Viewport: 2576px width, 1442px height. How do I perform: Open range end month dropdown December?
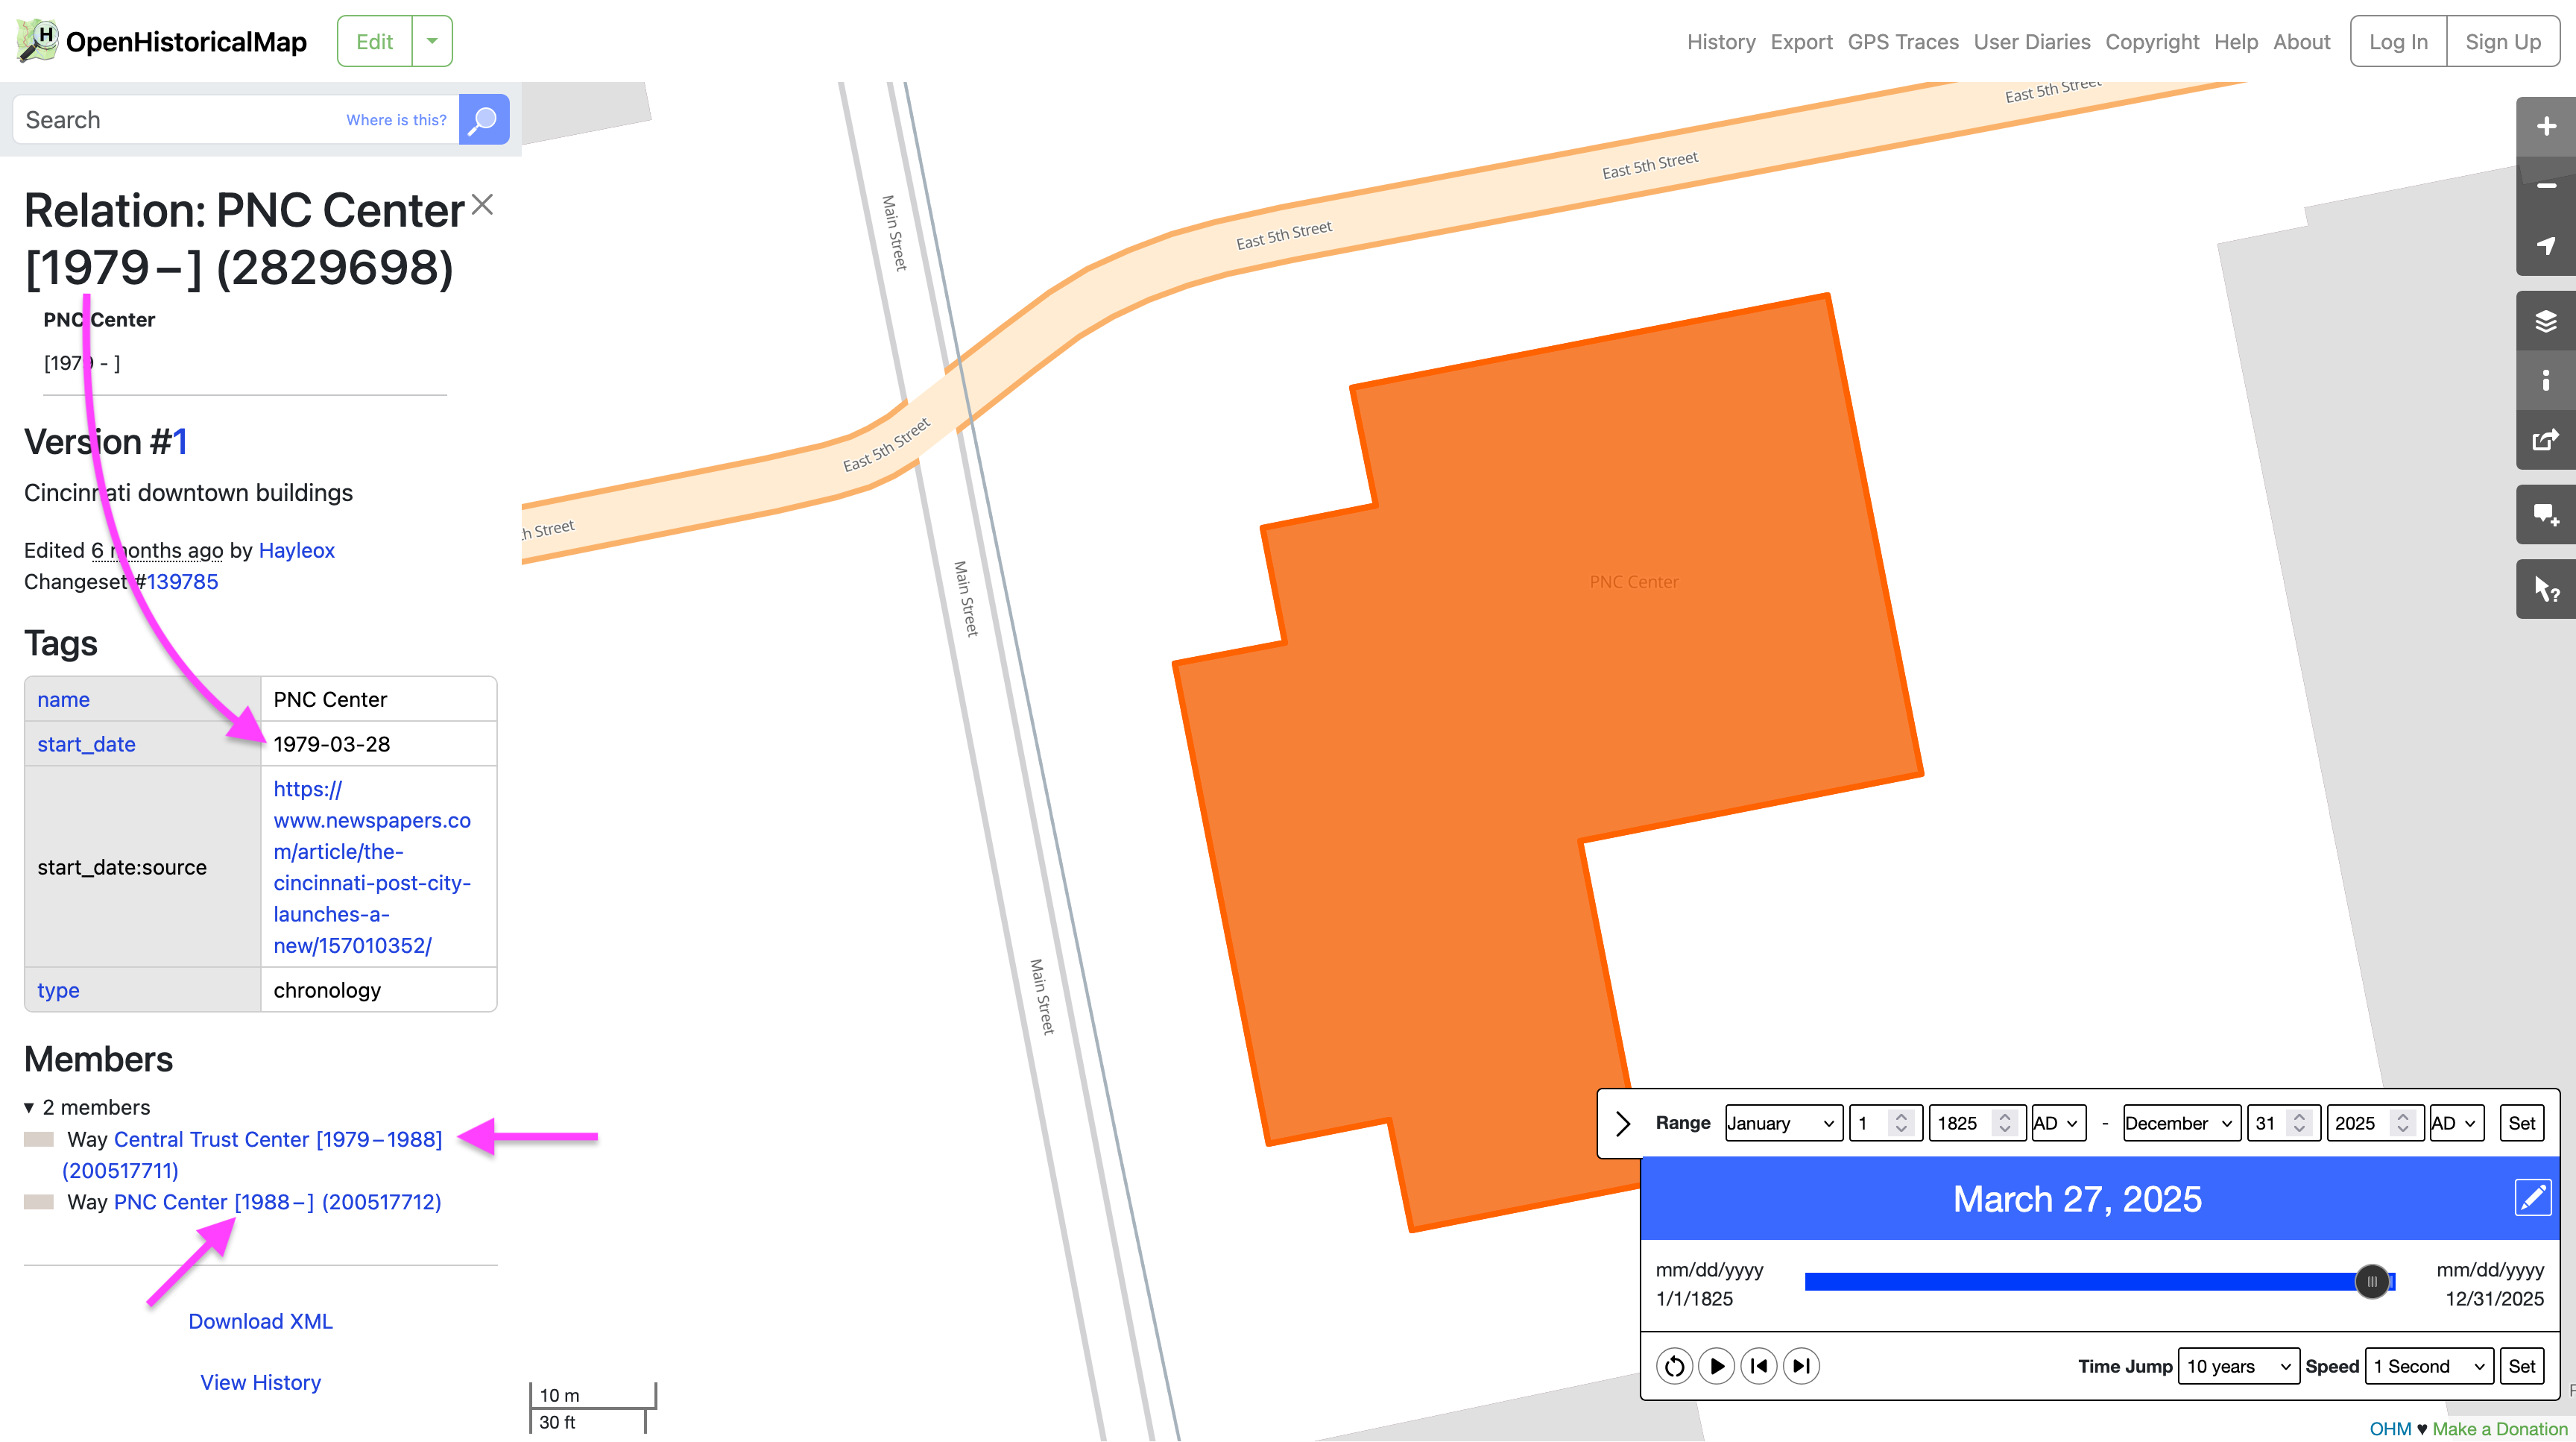[2180, 1123]
